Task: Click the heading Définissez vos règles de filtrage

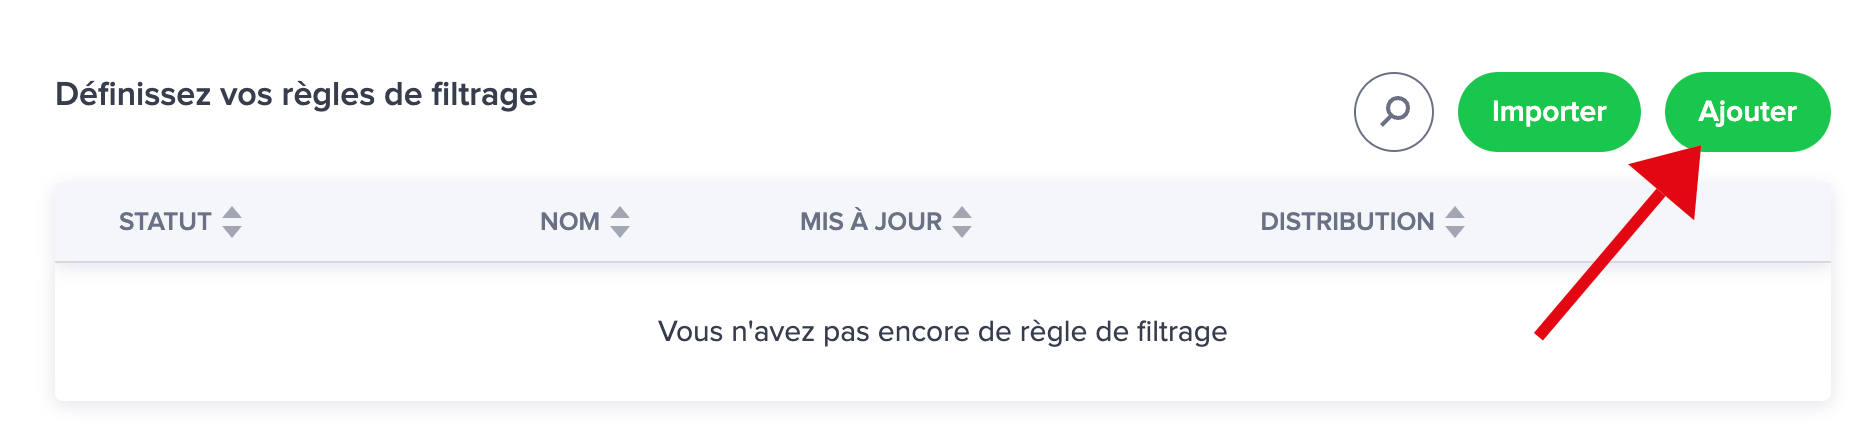Action: pos(296,95)
